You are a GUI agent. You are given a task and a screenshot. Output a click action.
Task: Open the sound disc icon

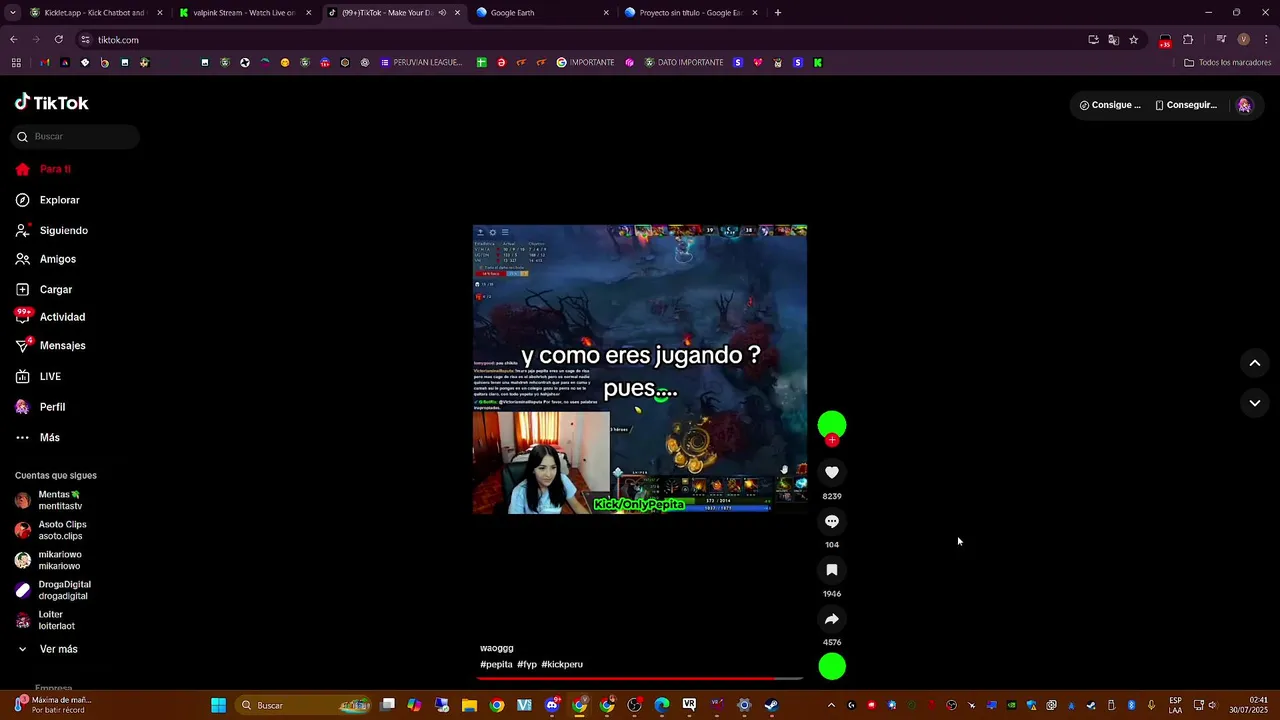tap(832, 666)
